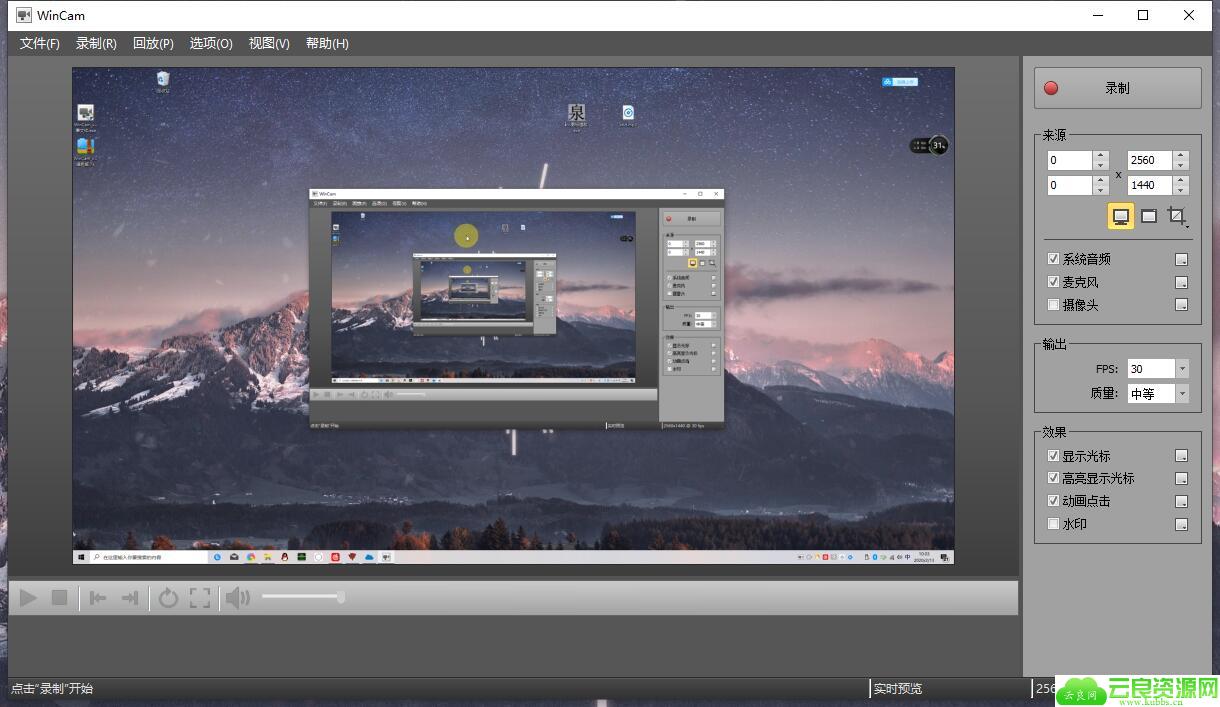Toggle fullscreen preview icon
This screenshot has height=707, width=1220.
200,598
